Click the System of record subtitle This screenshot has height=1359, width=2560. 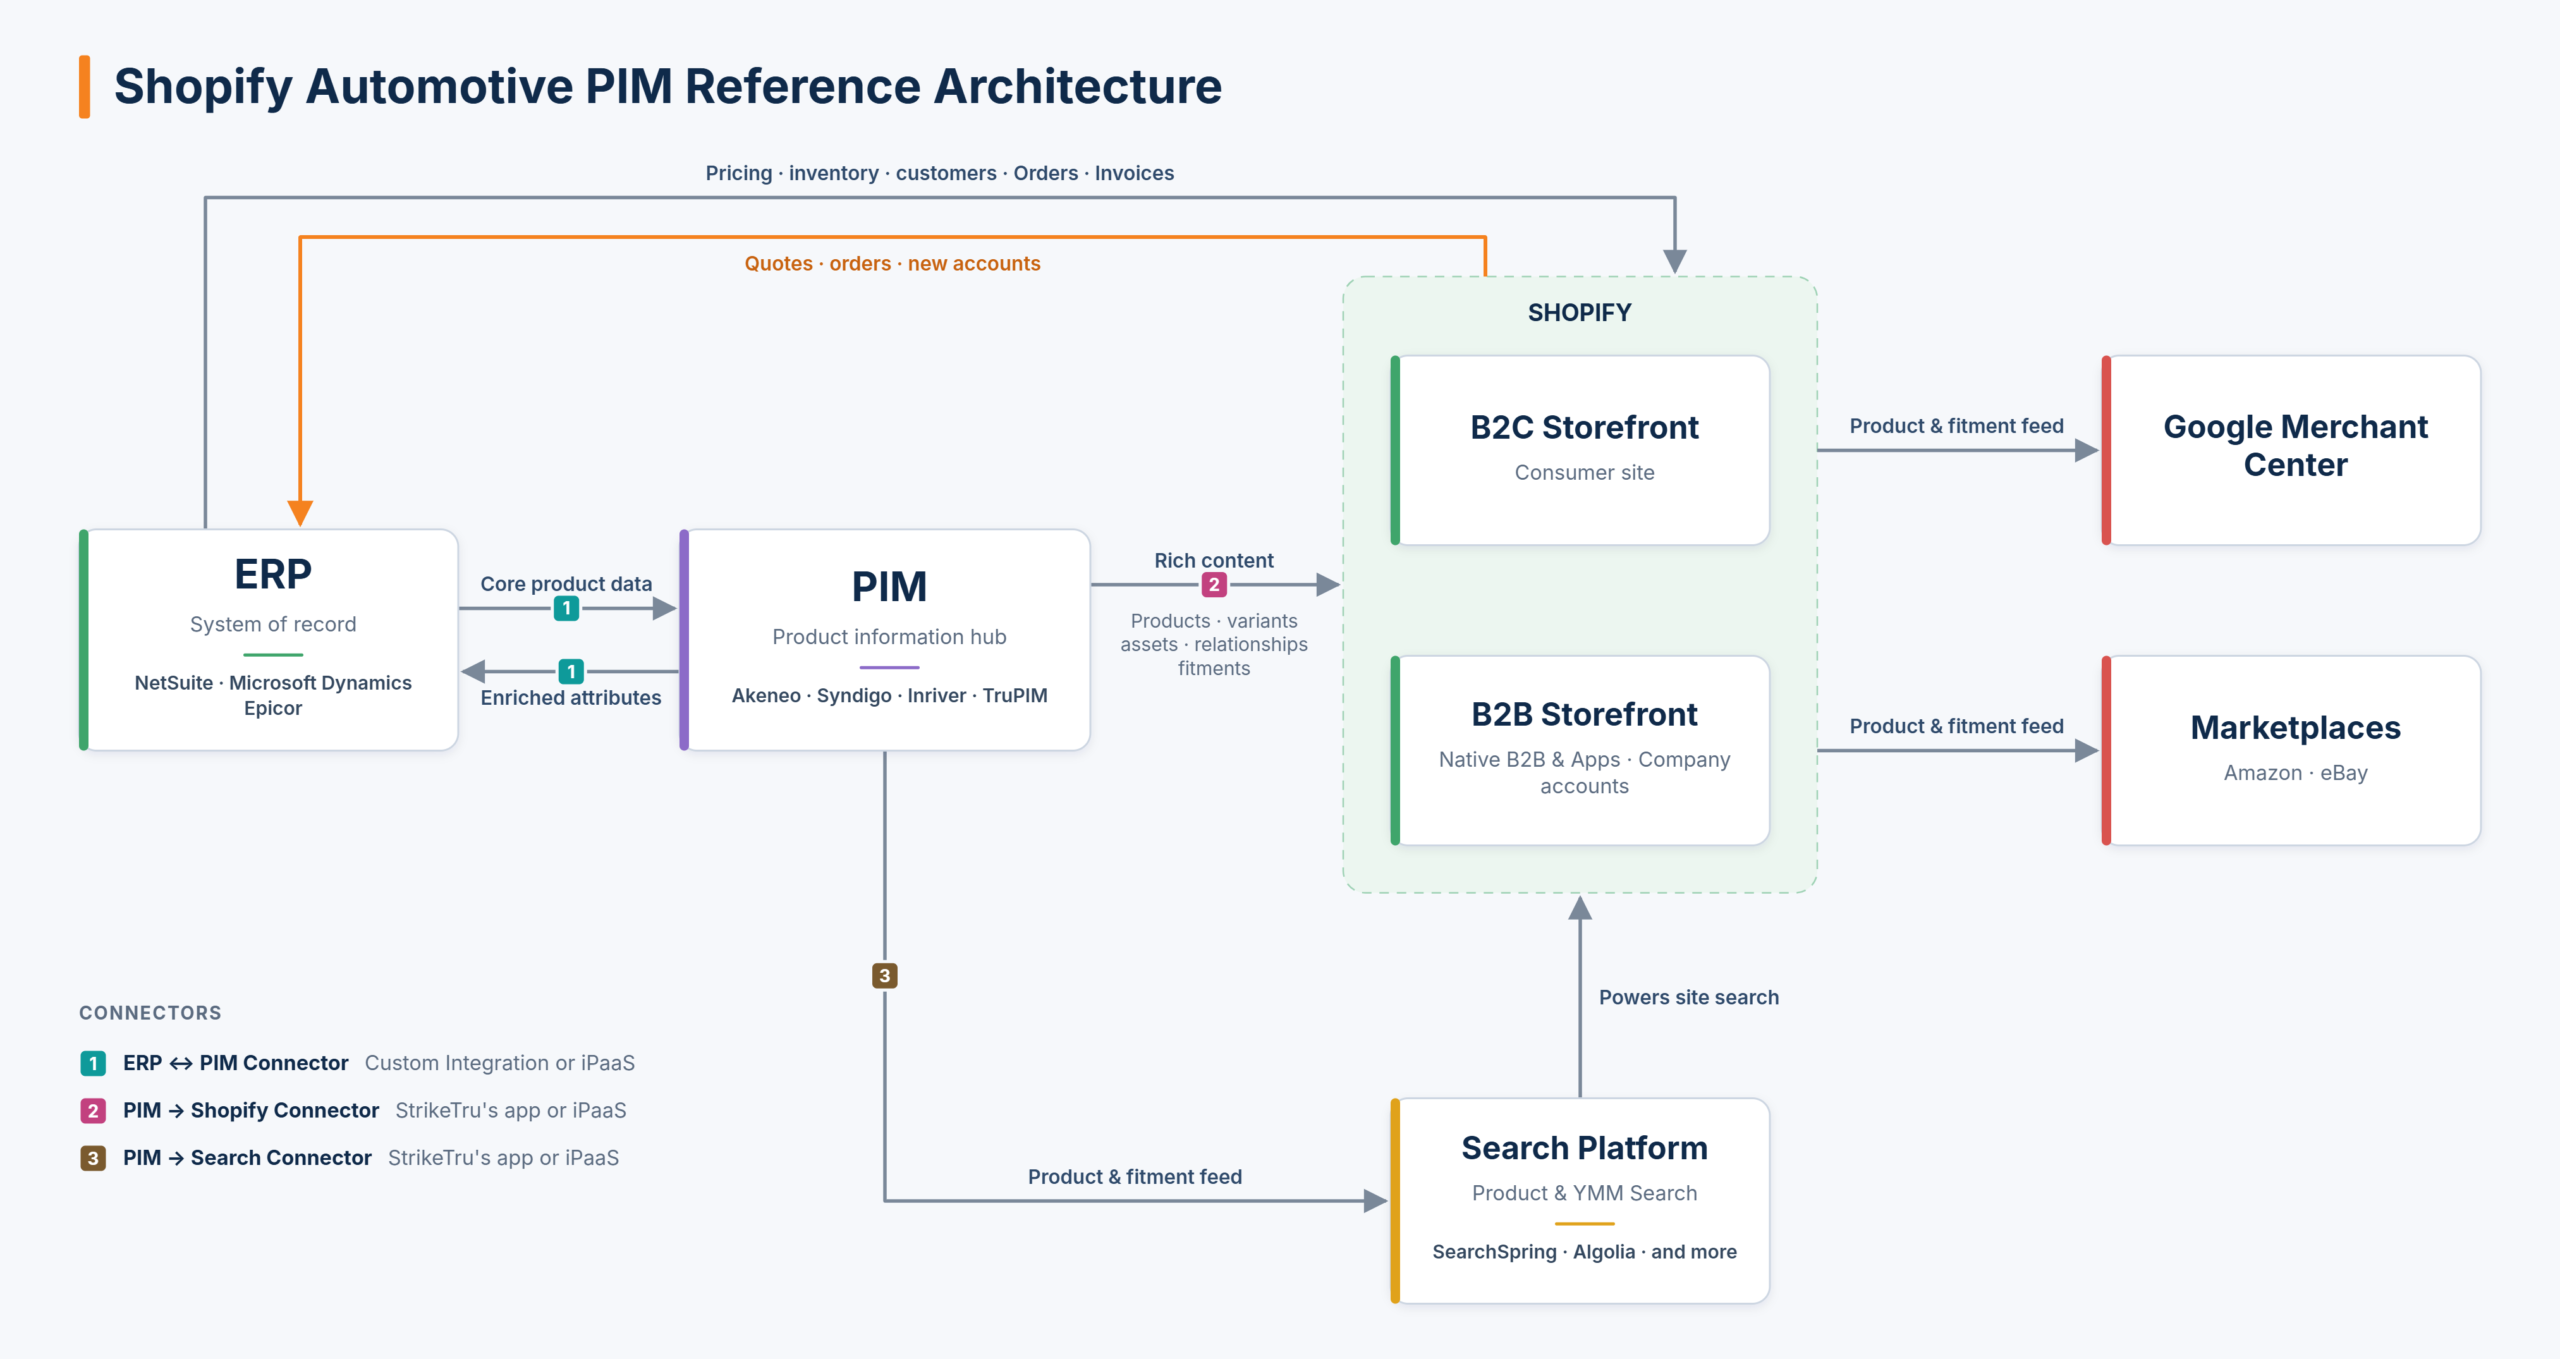click(x=273, y=624)
